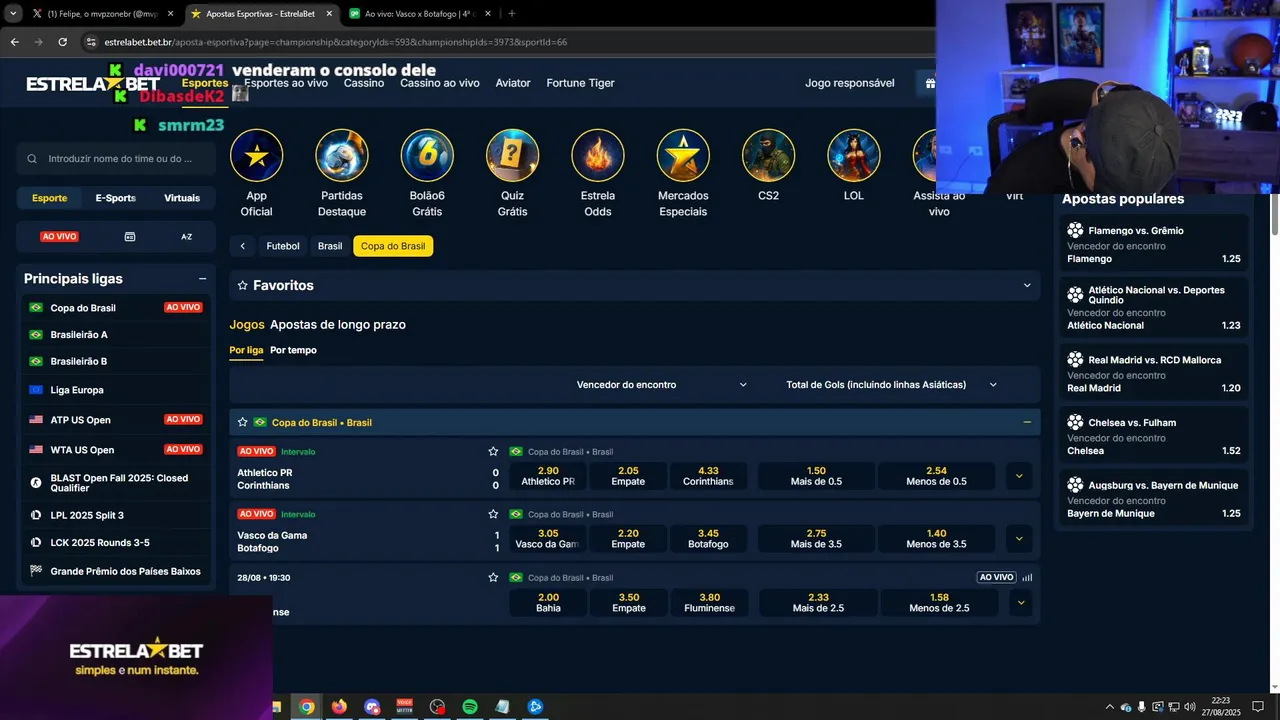The height and width of the screenshot is (720, 1280).
Task: Favorite the Athletico PR vs Corinthians match star
Action: pyautogui.click(x=493, y=452)
